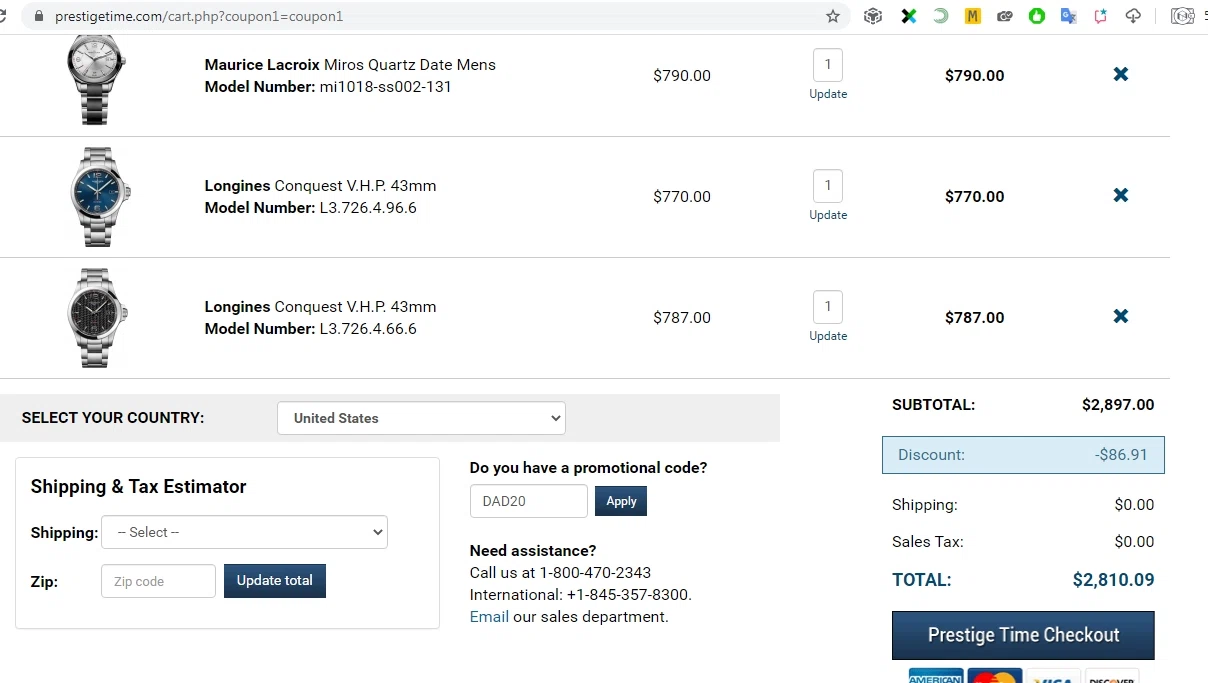Open the green crescent swirl extension
1208x683 pixels.
click(940, 16)
